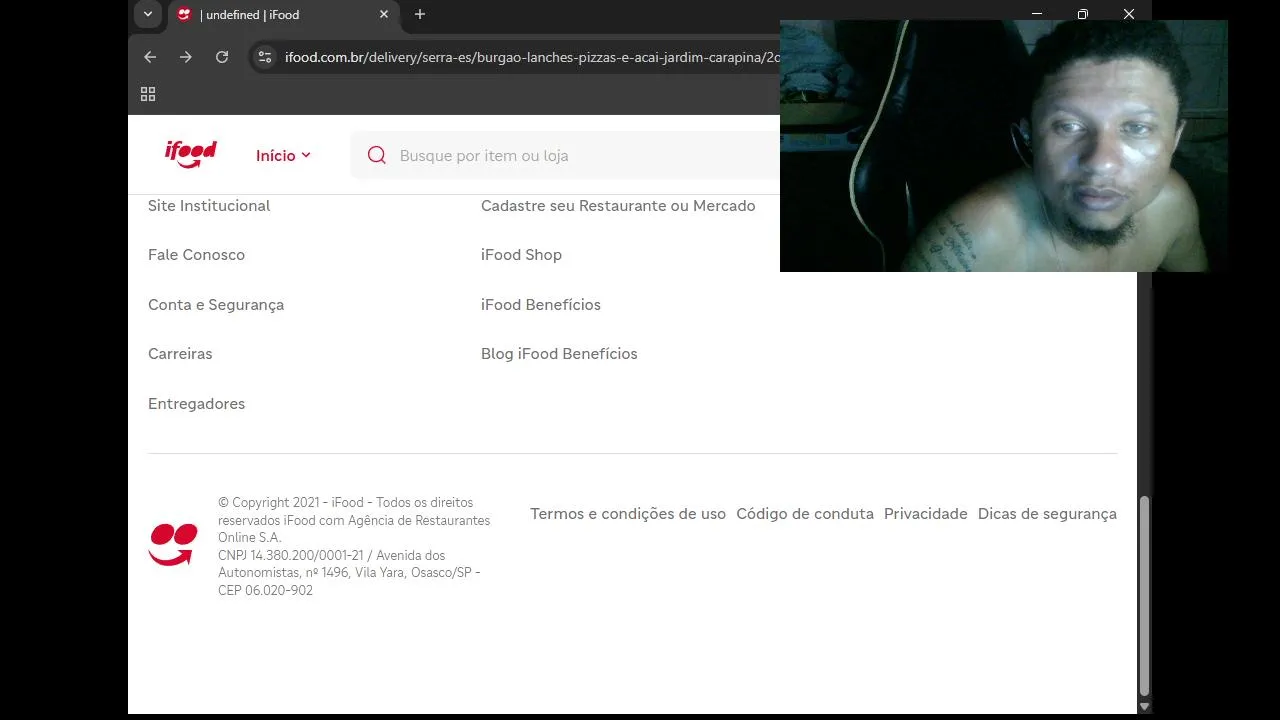Open a new tab with plus button
The width and height of the screenshot is (1280, 720).
click(x=420, y=14)
